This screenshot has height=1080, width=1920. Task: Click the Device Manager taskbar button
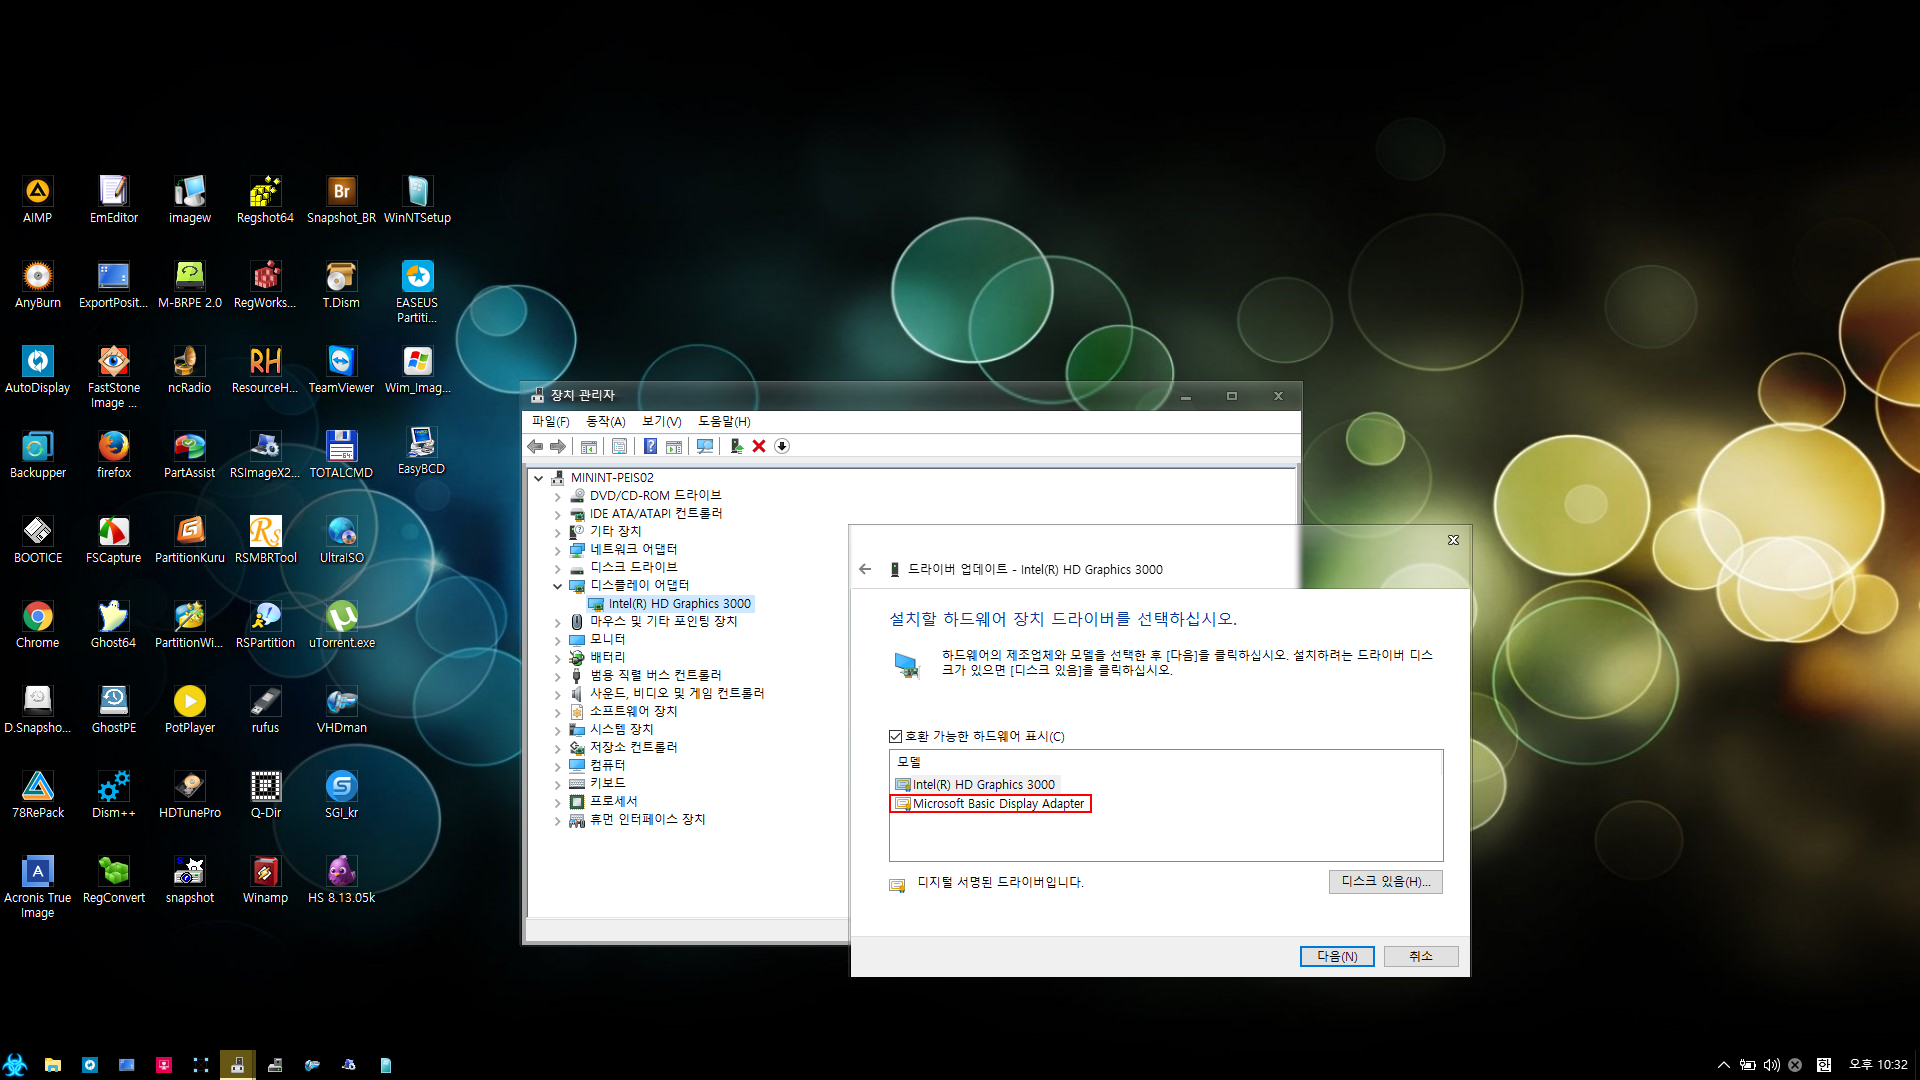coord(238,1065)
